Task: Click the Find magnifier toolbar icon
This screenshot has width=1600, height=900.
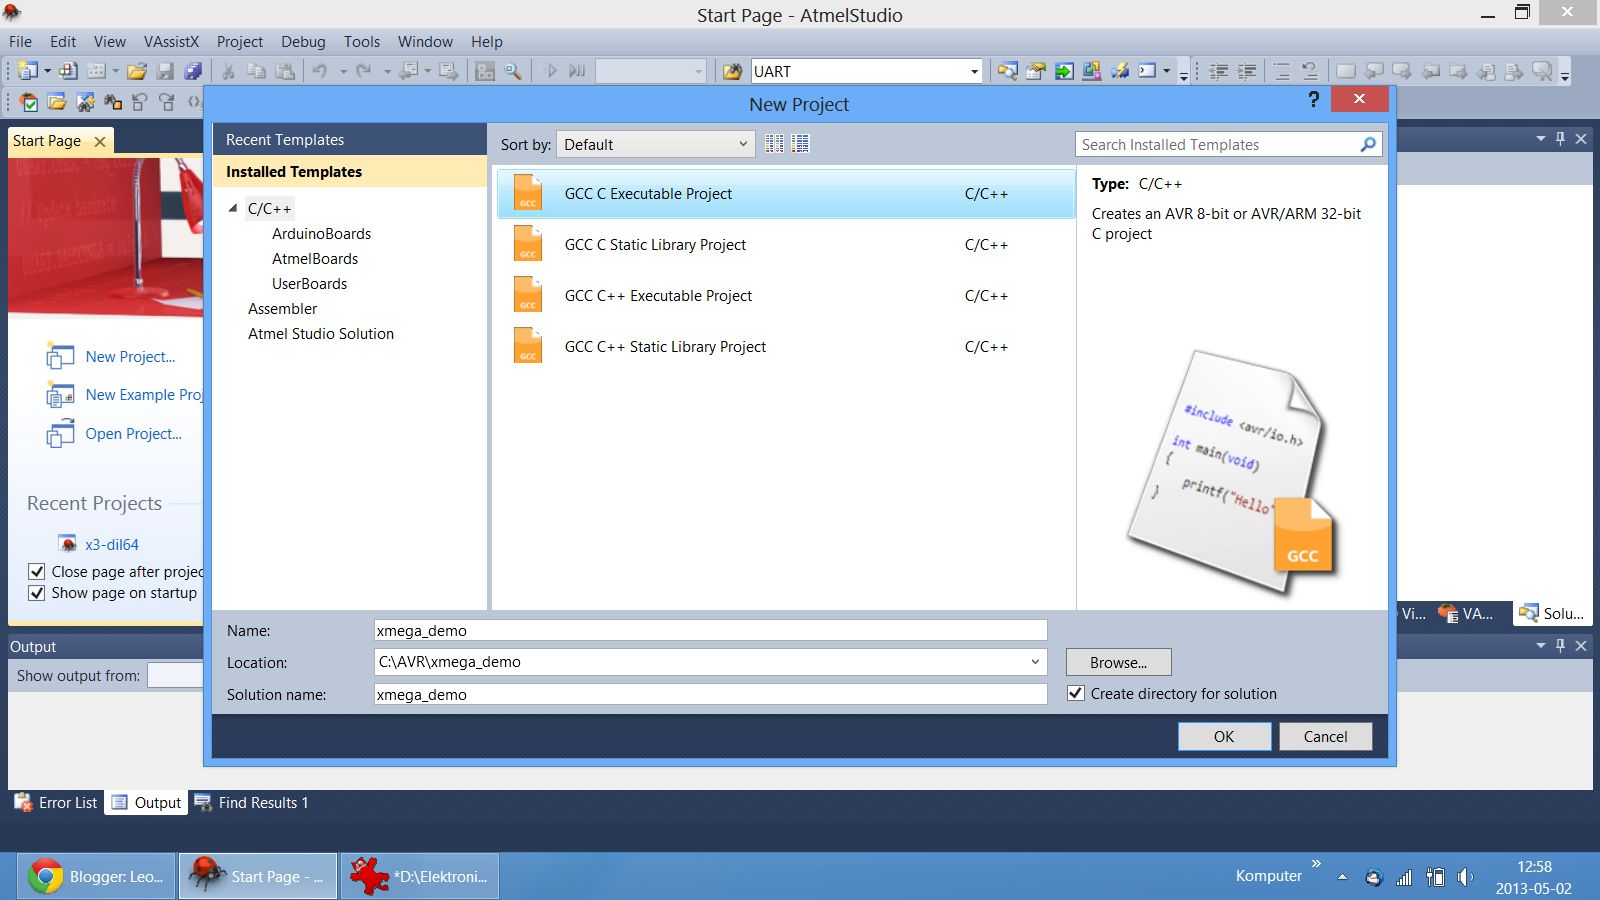Action: click(x=513, y=71)
